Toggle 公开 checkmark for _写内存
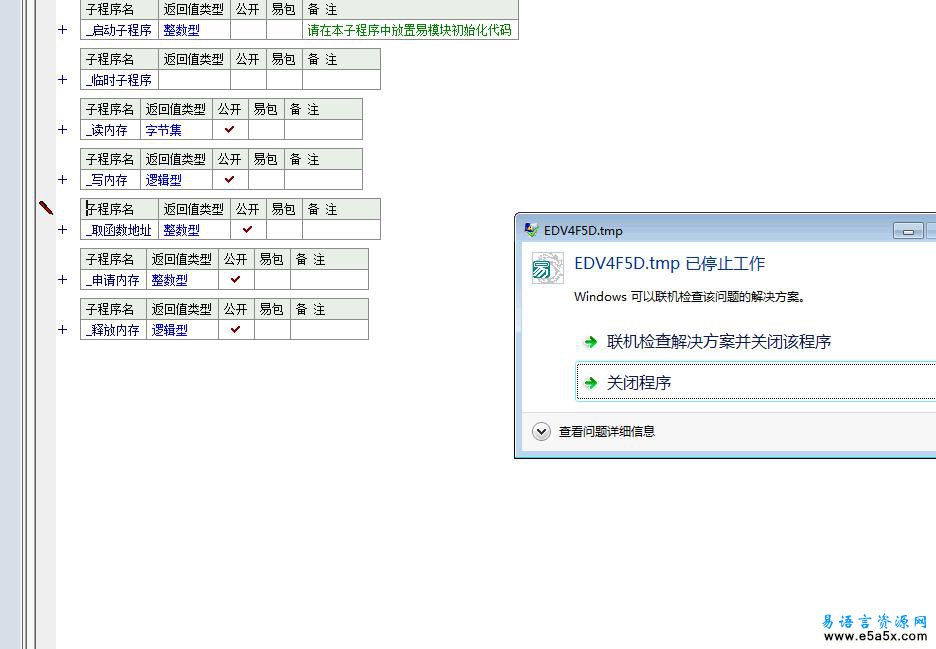Screen dimensions: 936x649 [230, 180]
